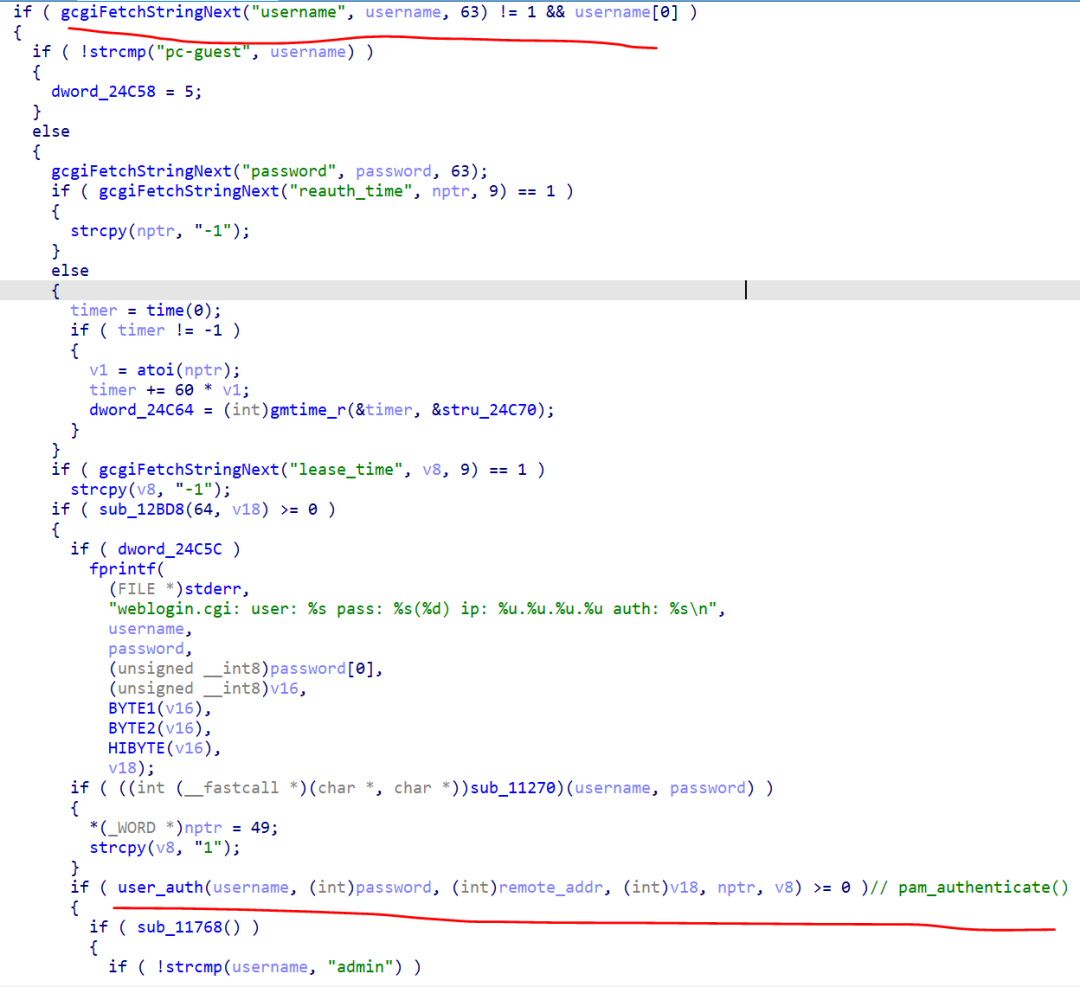Click the first else keyword after dword_24C58 block

click(x=51, y=131)
